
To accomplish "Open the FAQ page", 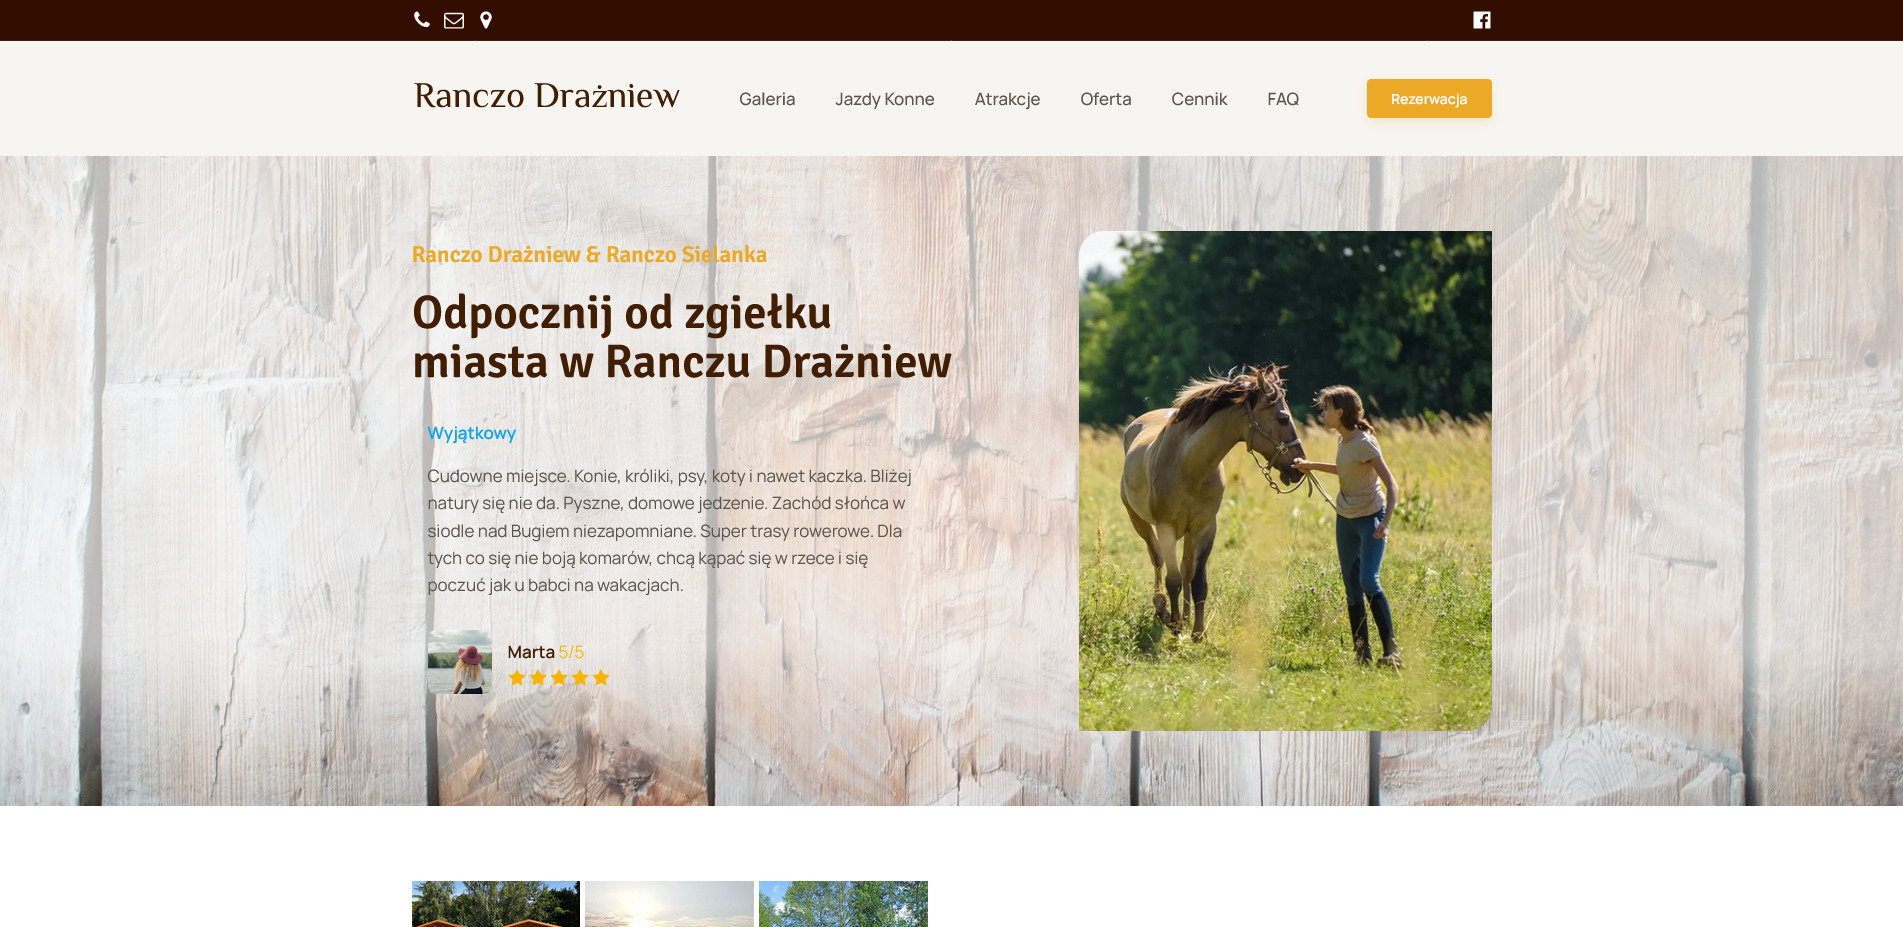I will pyautogui.click(x=1283, y=99).
